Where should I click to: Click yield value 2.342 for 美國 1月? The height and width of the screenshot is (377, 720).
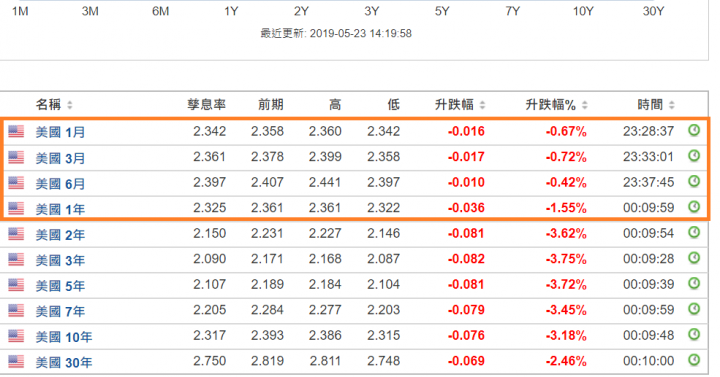point(209,131)
